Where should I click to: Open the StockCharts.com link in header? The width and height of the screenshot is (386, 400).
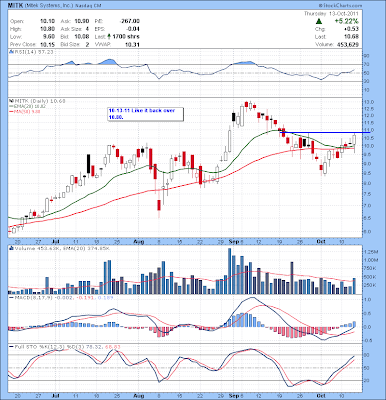pyautogui.click(x=340, y=6)
